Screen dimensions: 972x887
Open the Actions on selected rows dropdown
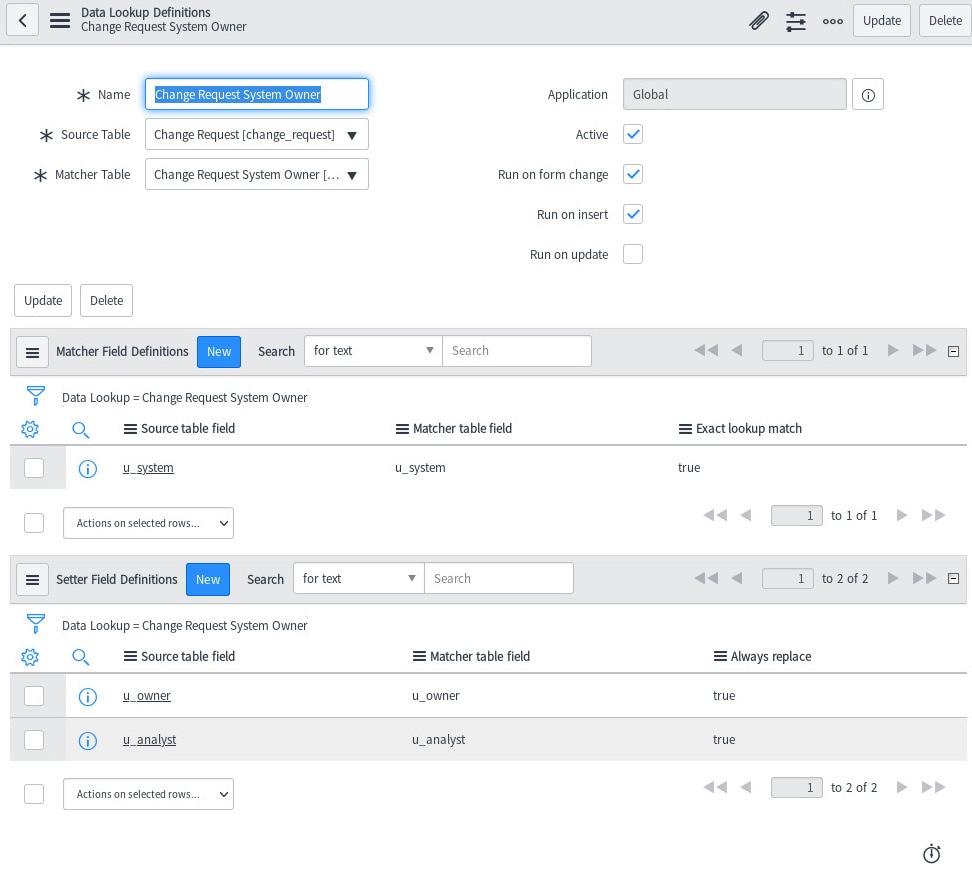[148, 523]
